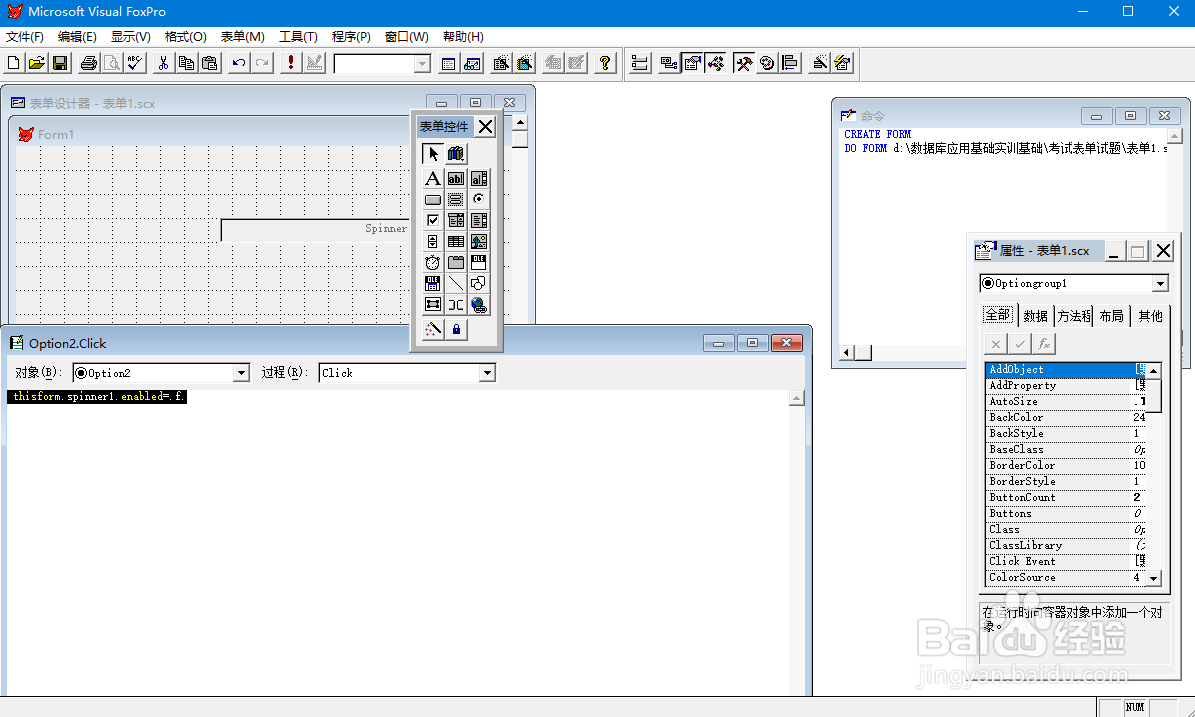Toggle the Properties window toolbar button

click(692, 63)
